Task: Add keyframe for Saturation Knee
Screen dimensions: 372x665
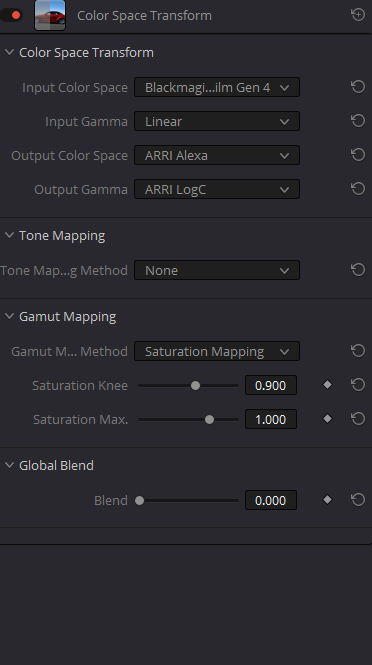Action: 327,385
